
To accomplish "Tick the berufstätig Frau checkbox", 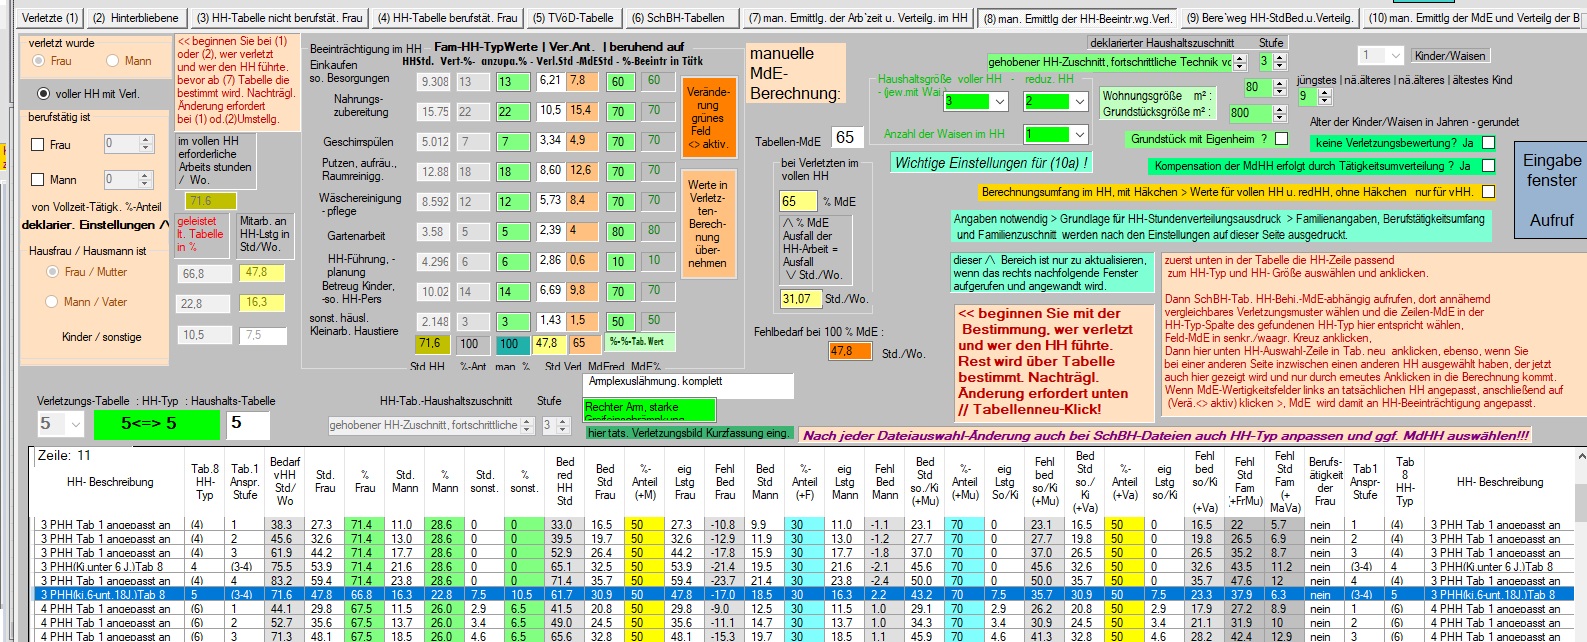I will (38, 145).
